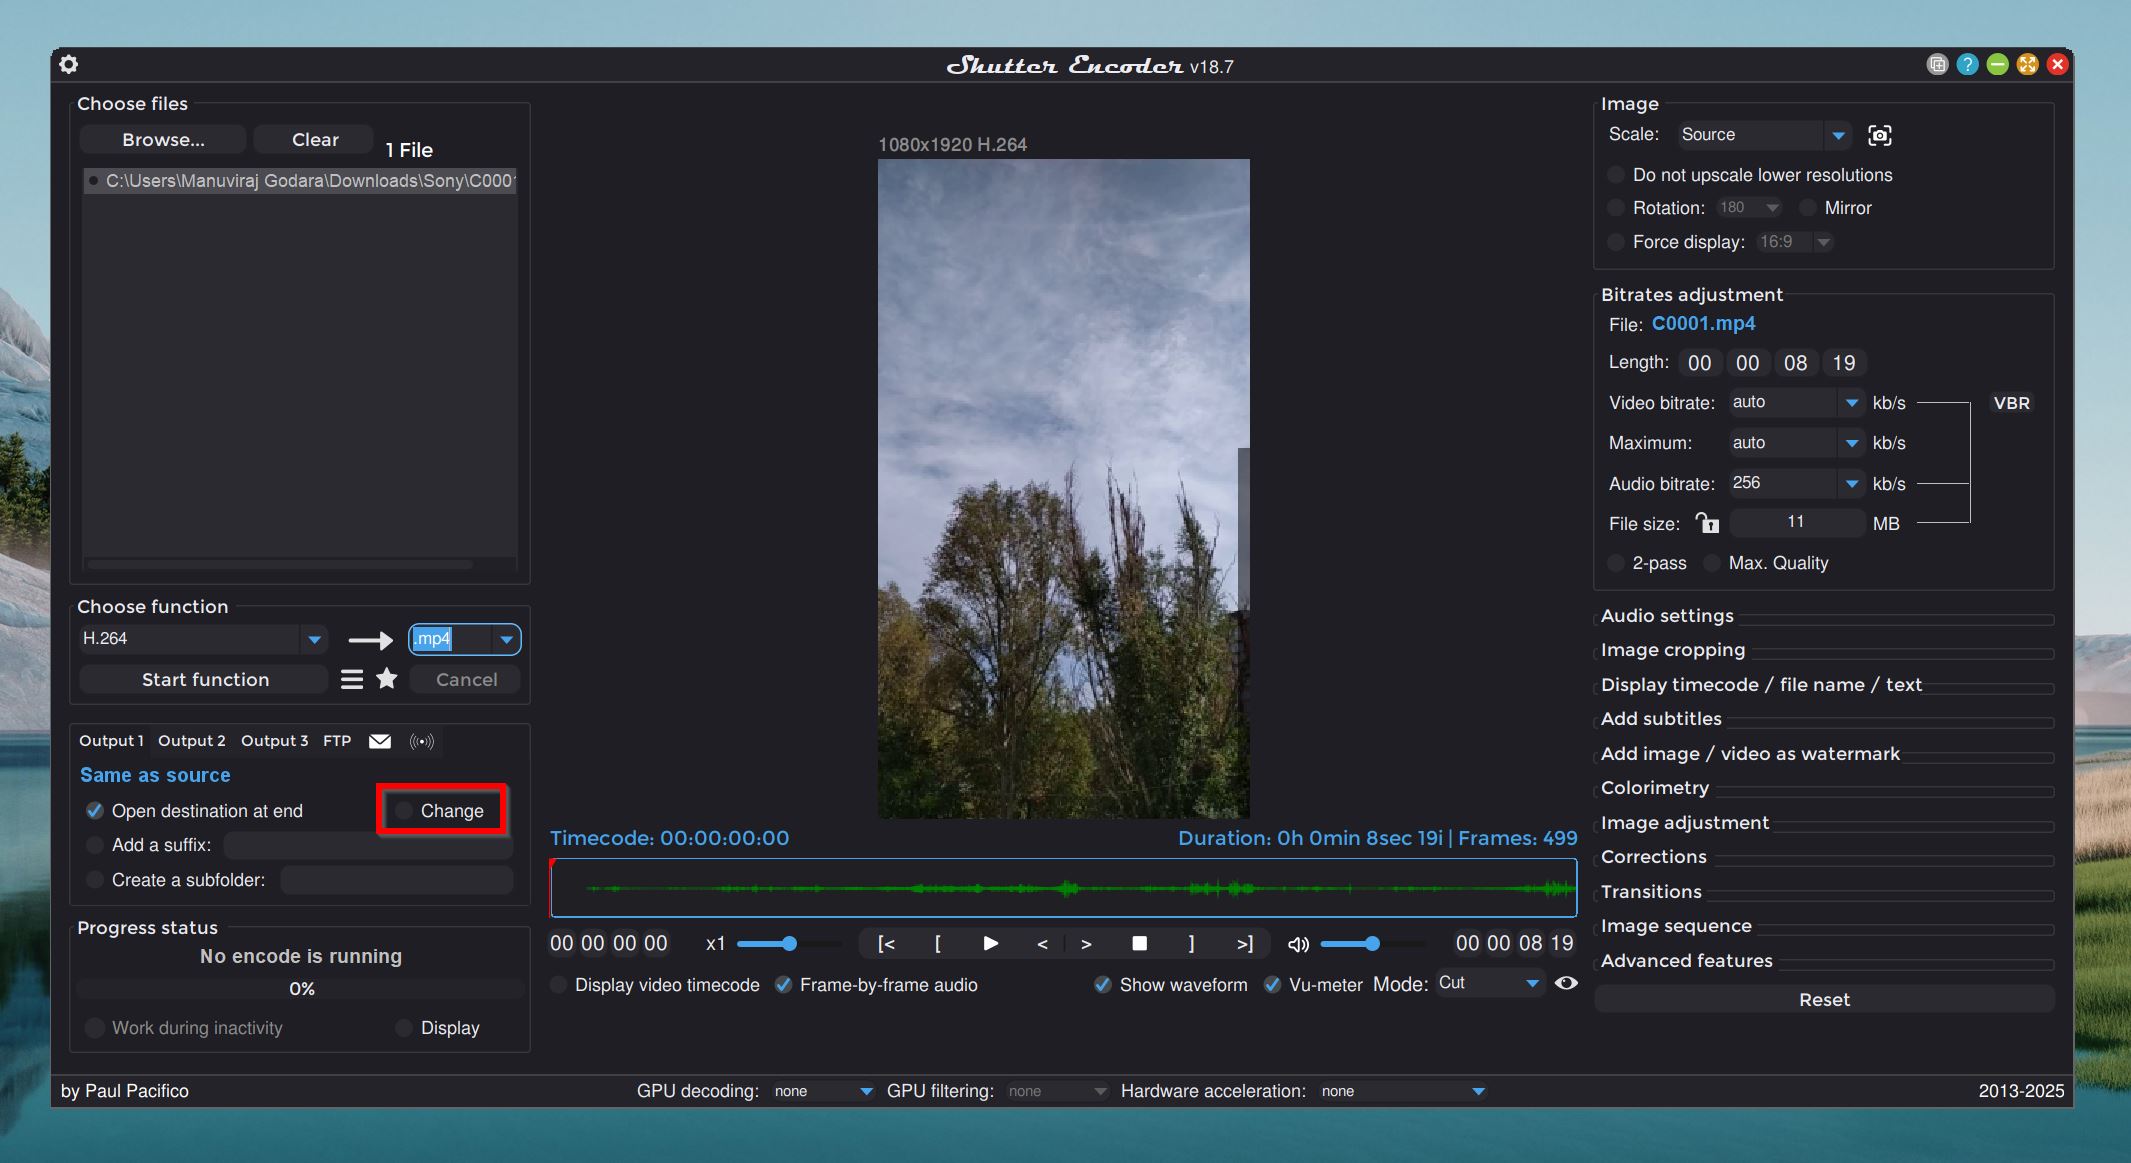Image resolution: width=2131 pixels, height=1163 pixels.
Task: Toggle the VBR mode button
Action: tap(2011, 403)
